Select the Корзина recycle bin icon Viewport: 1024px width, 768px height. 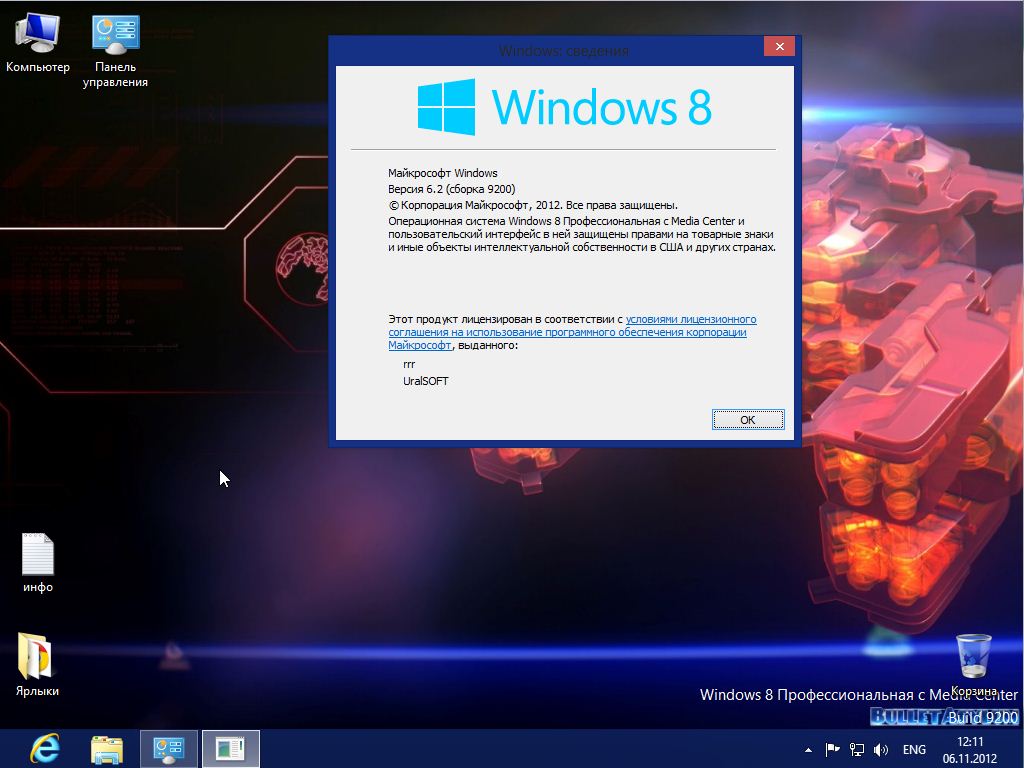(974, 664)
